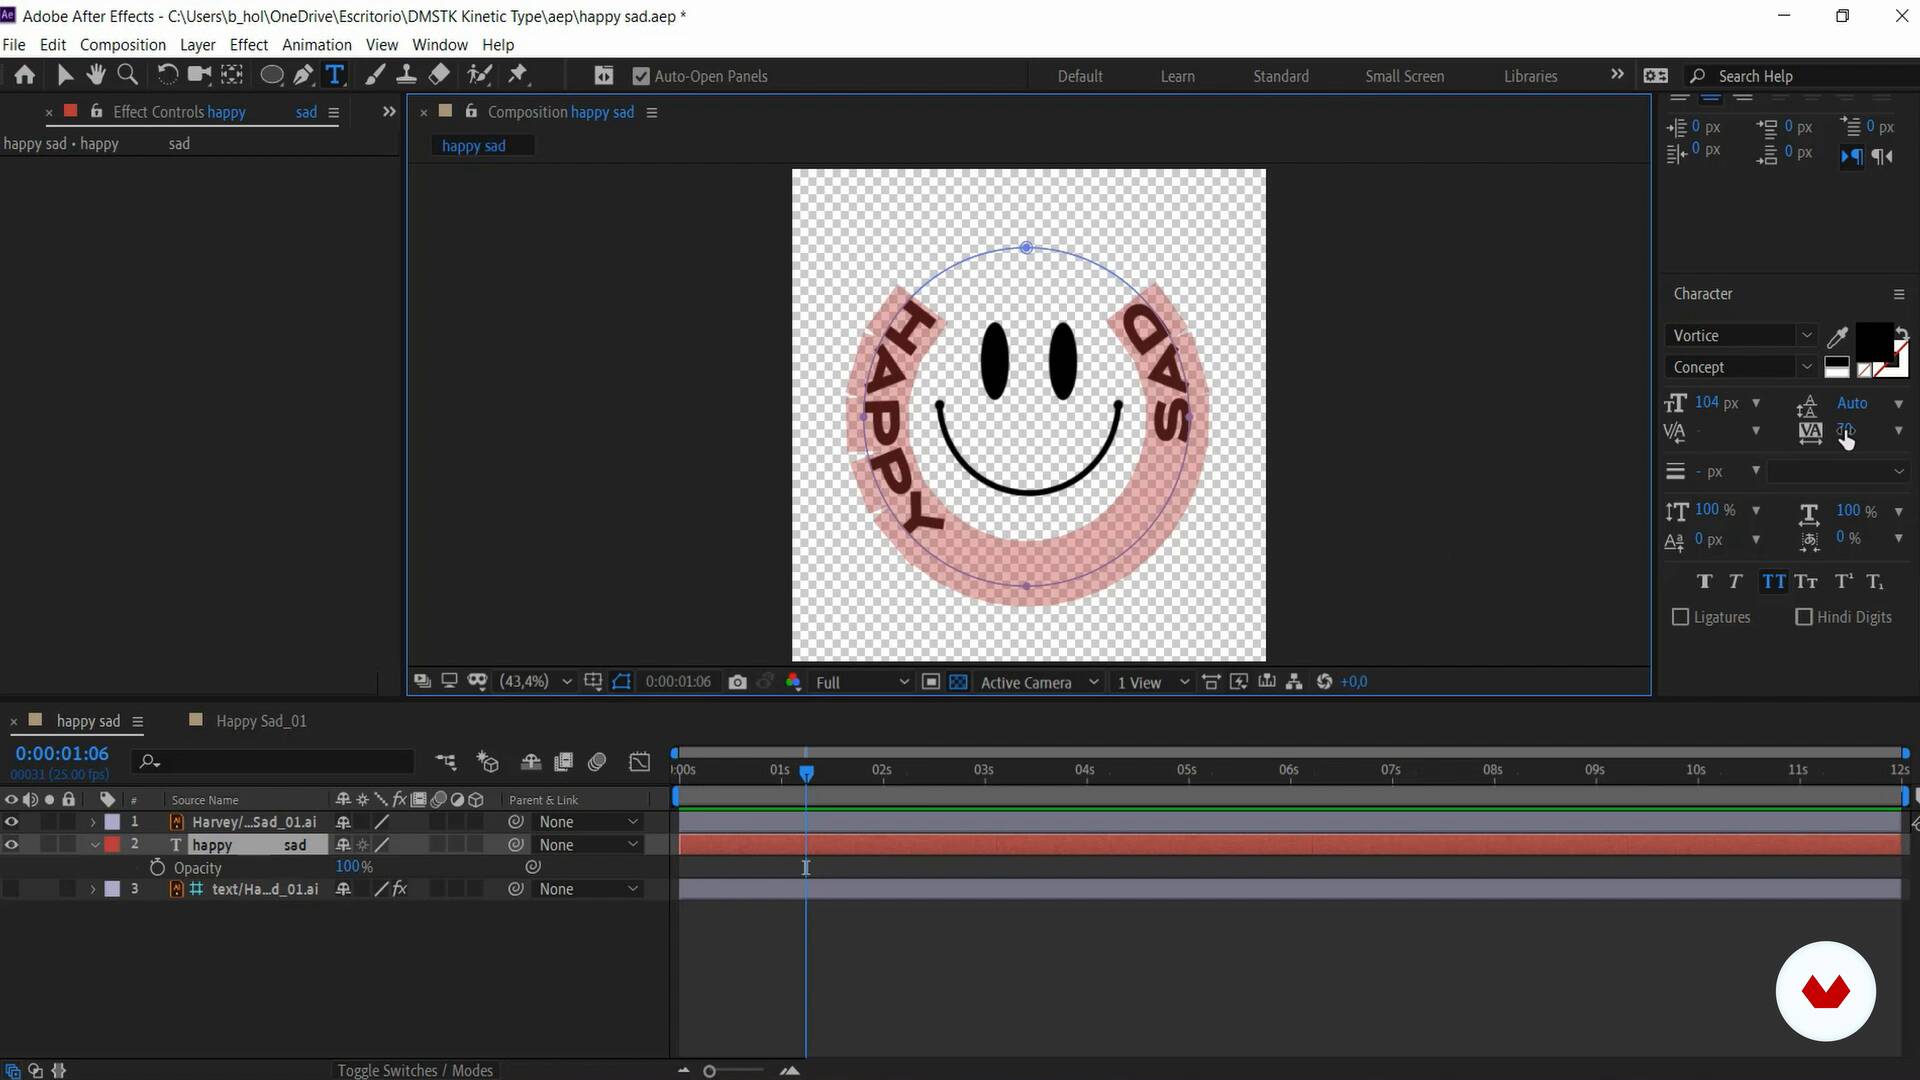Screen dimensions: 1920x1080
Task: Toggle Small Caps text style
Action: point(1806,582)
